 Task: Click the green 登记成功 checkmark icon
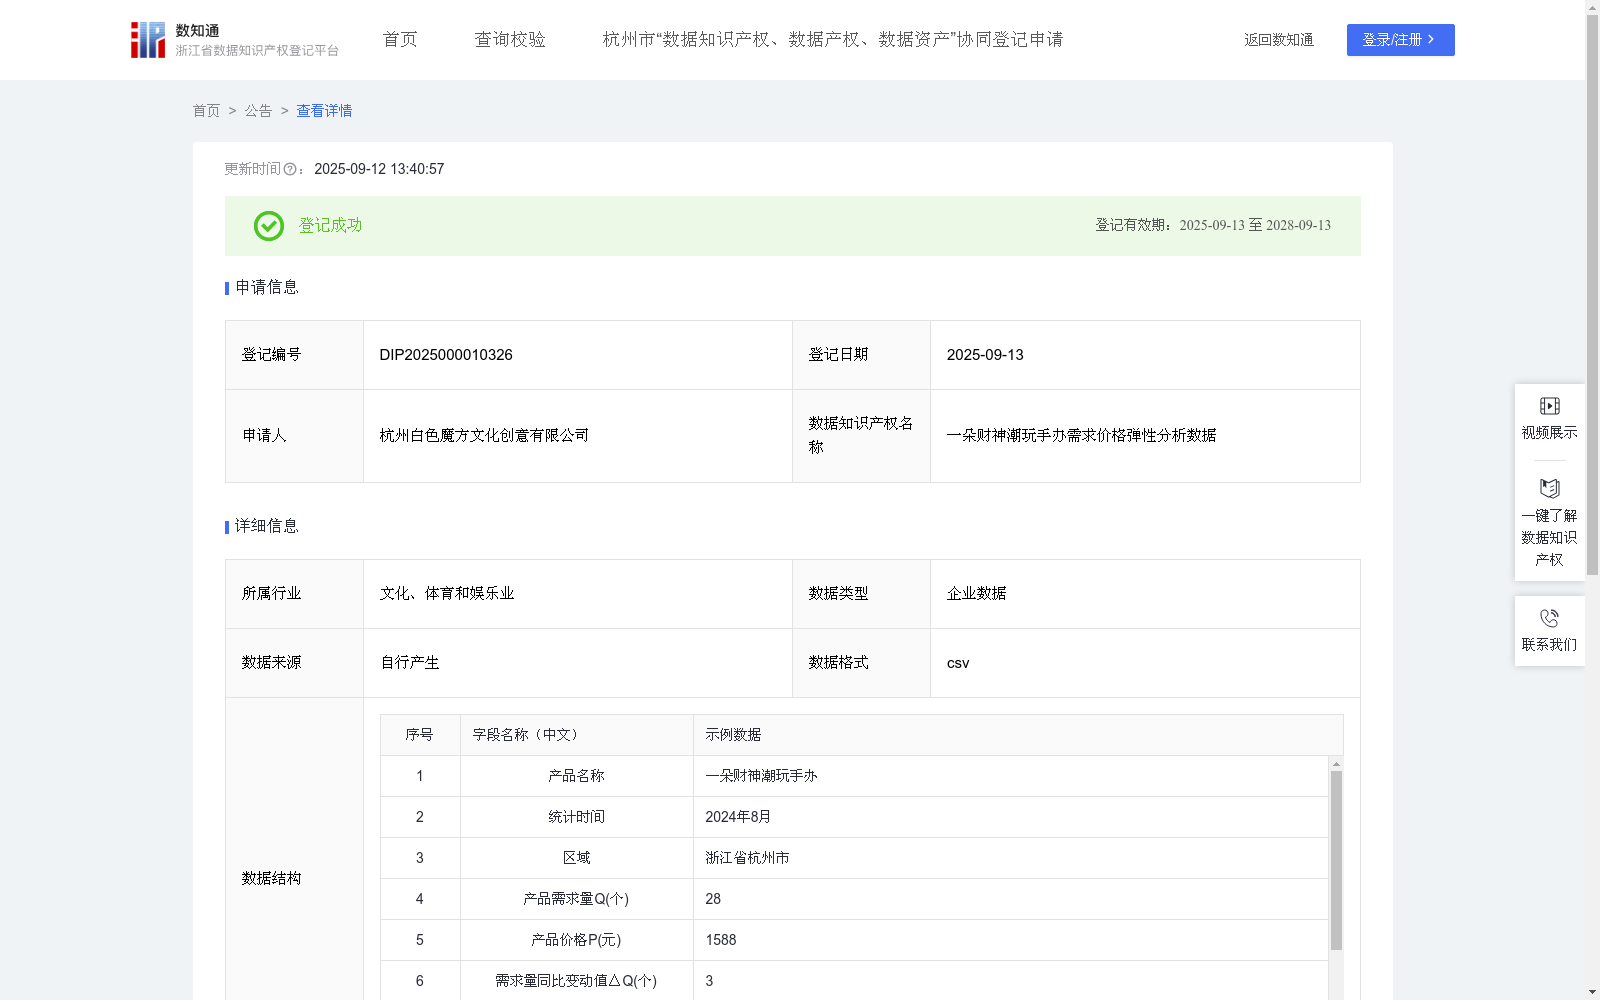coord(268,226)
